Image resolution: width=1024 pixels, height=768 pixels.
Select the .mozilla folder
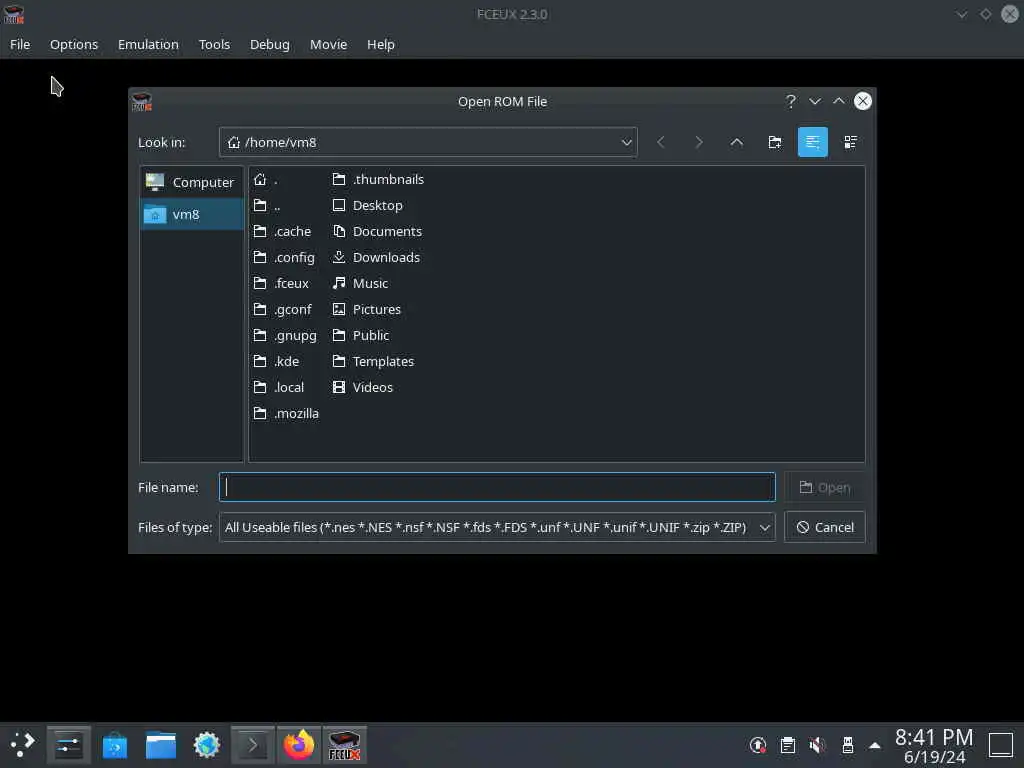pos(287,413)
